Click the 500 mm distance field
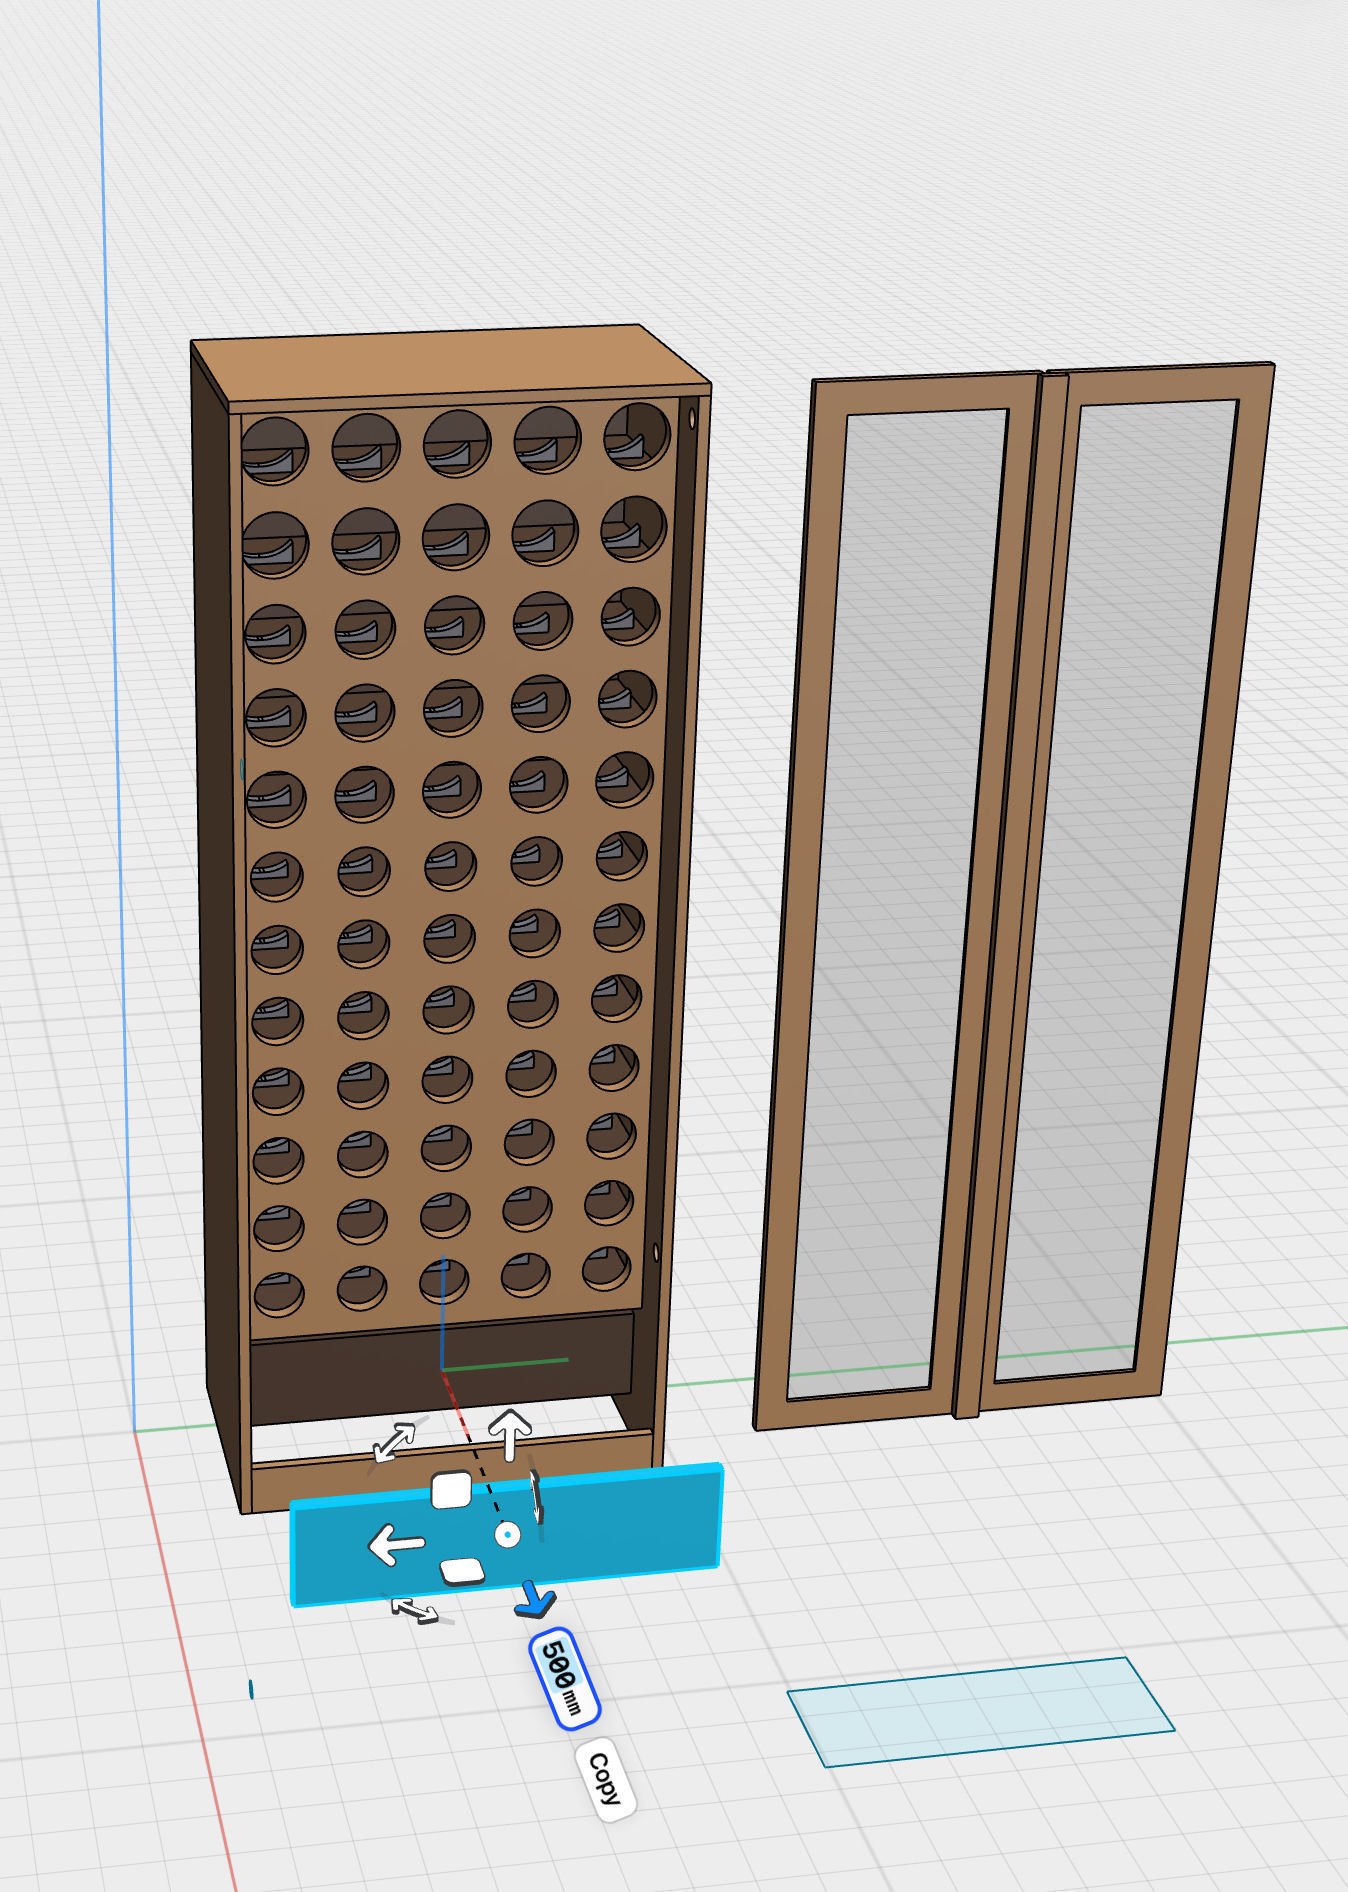Image resolution: width=1348 pixels, height=1892 pixels. 564,1678
